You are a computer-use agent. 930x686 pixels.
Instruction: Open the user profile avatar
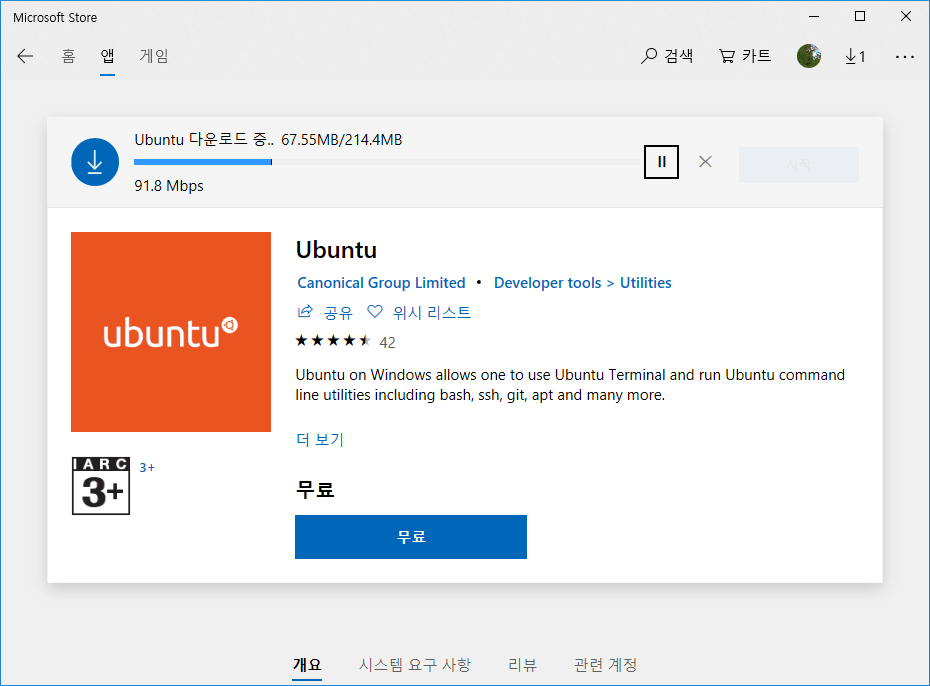pyautogui.click(x=809, y=56)
